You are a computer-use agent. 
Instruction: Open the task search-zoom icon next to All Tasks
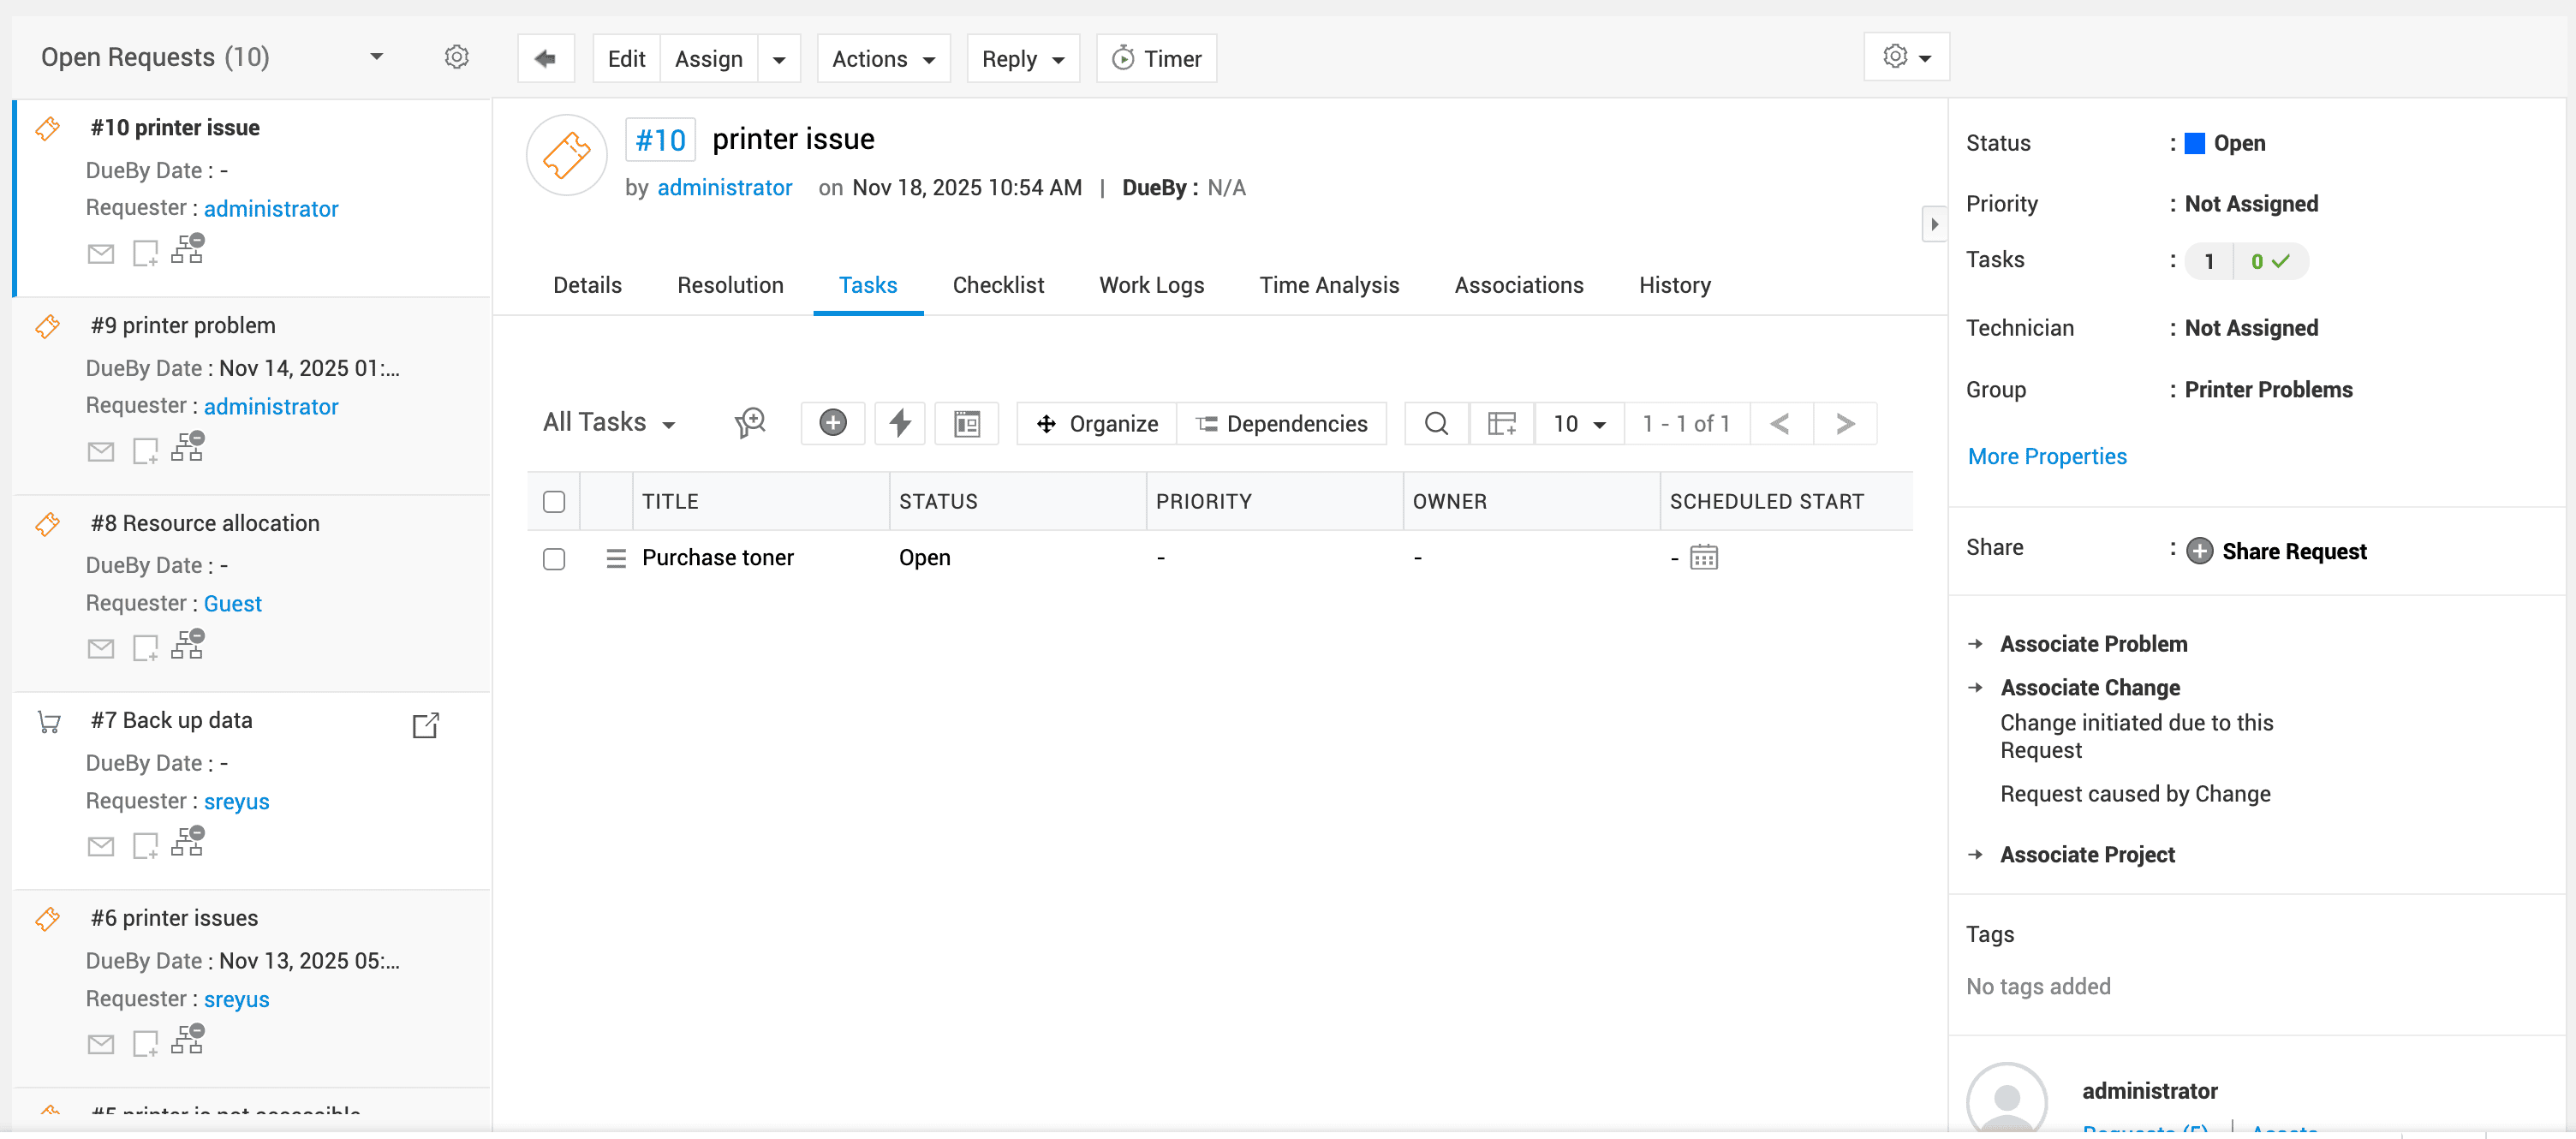click(750, 423)
